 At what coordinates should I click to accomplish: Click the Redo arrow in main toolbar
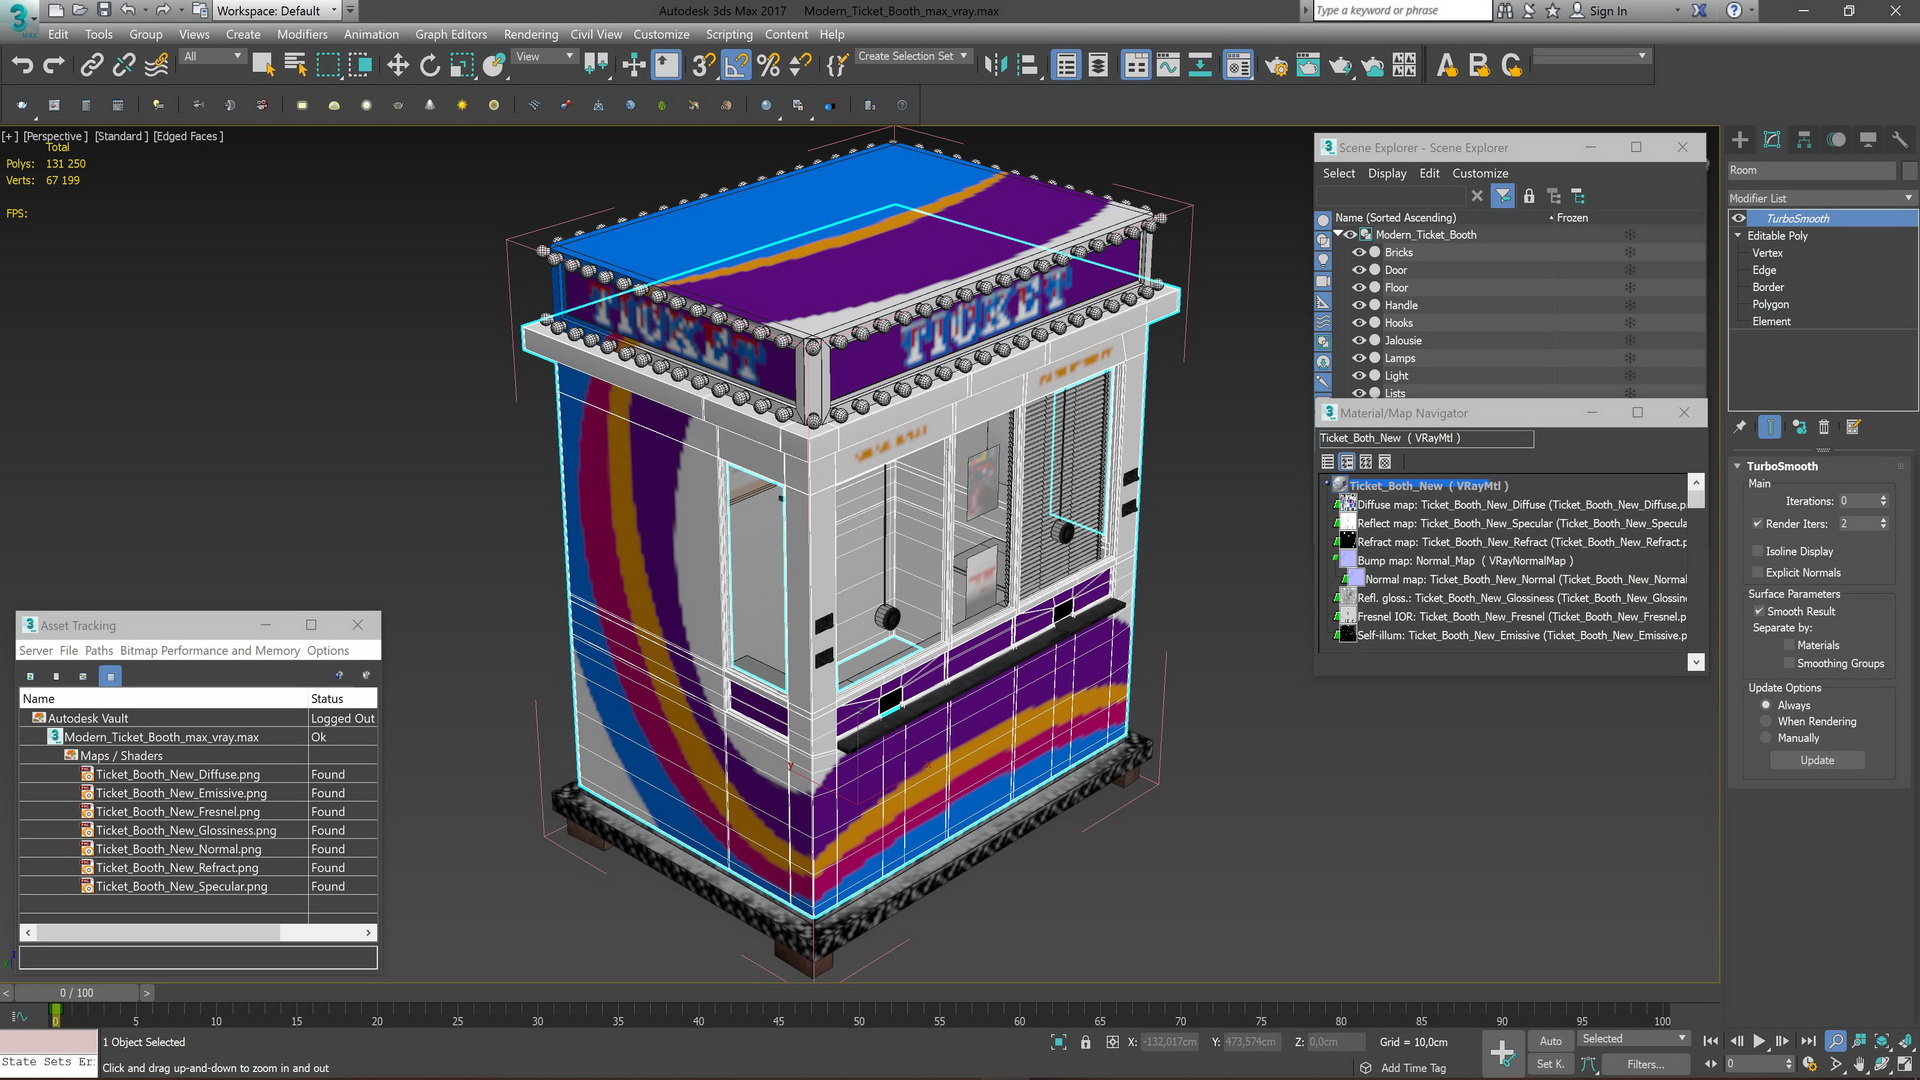coord(54,66)
